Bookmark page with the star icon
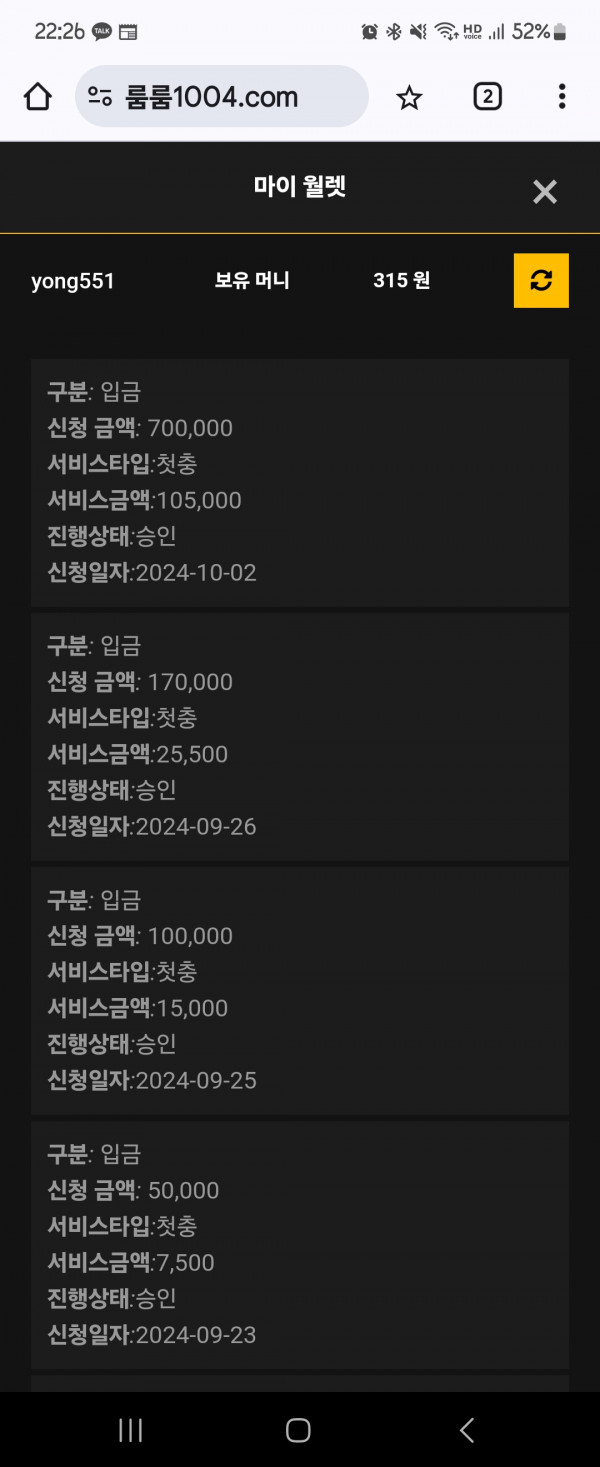 point(409,97)
